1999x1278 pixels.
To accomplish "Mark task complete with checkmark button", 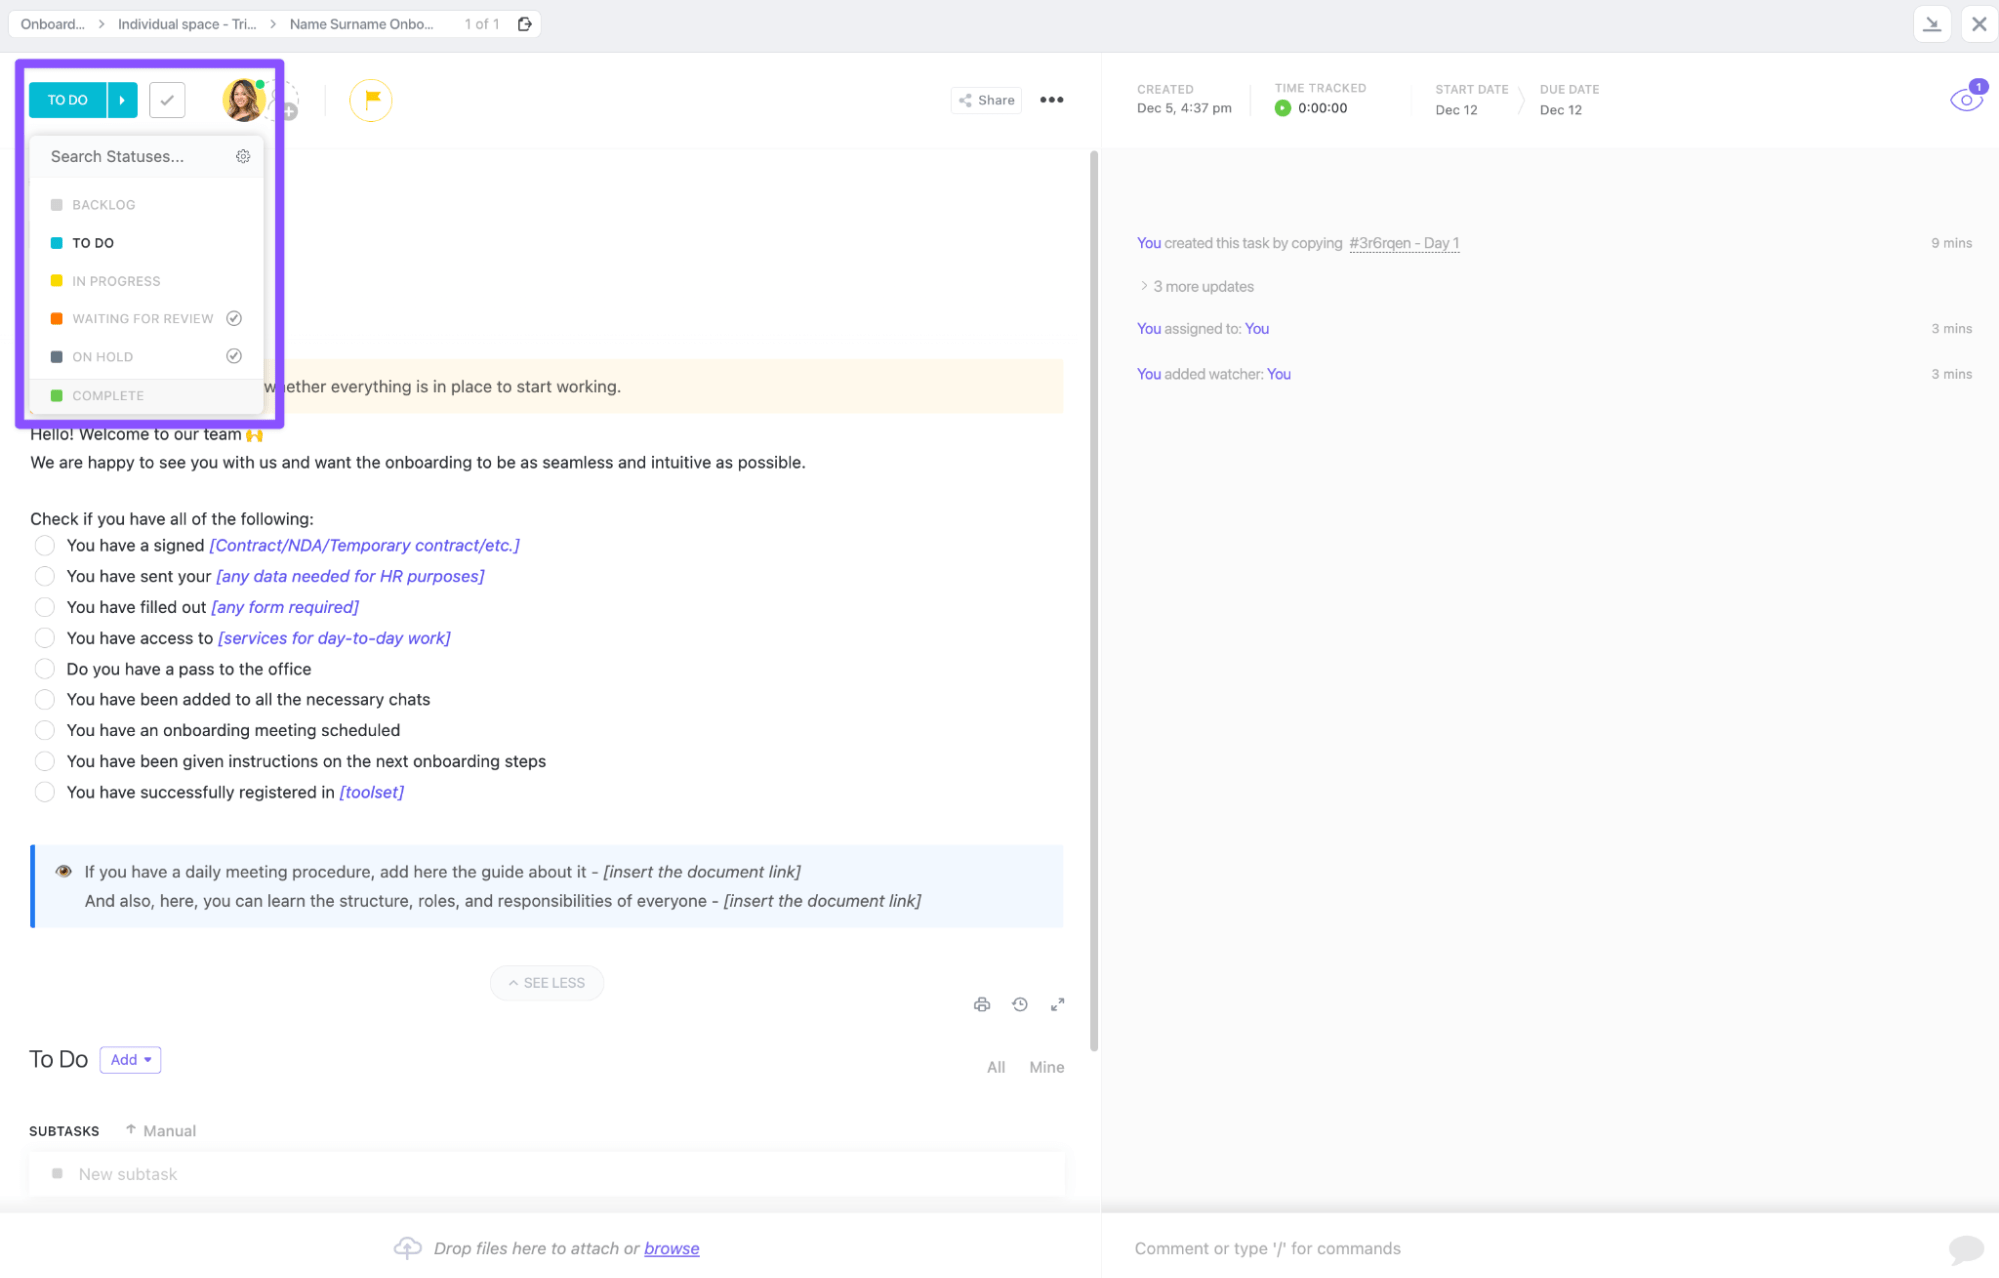I will pyautogui.click(x=167, y=100).
